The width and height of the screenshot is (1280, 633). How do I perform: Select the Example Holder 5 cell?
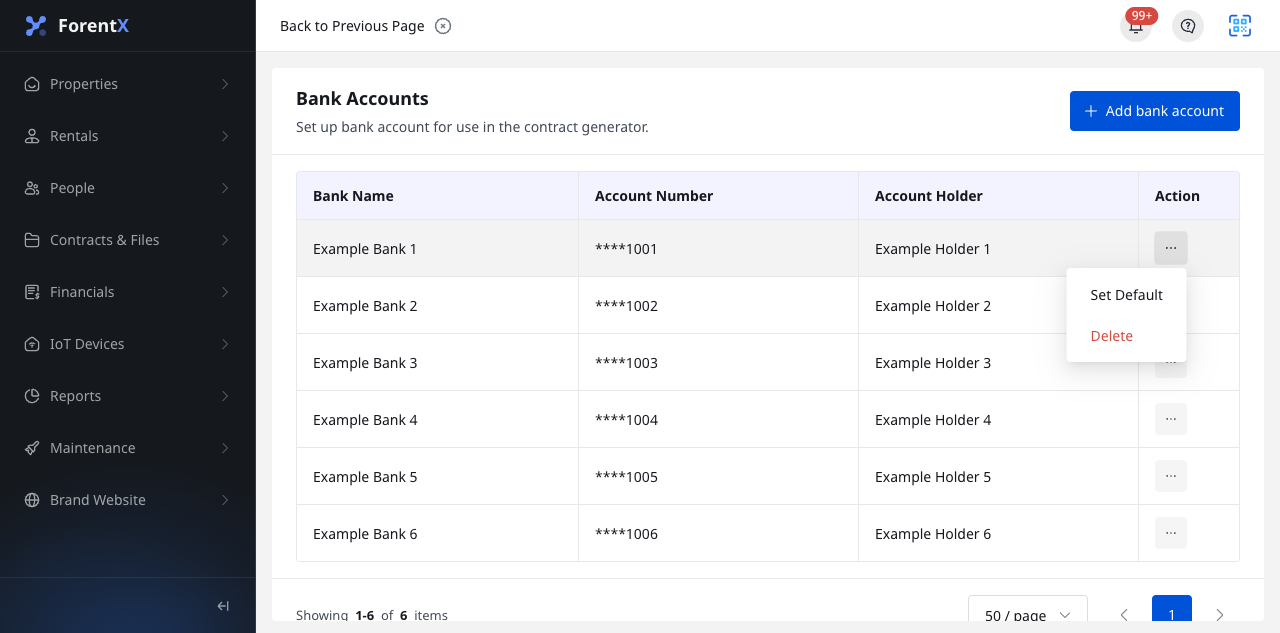point(998,476)
